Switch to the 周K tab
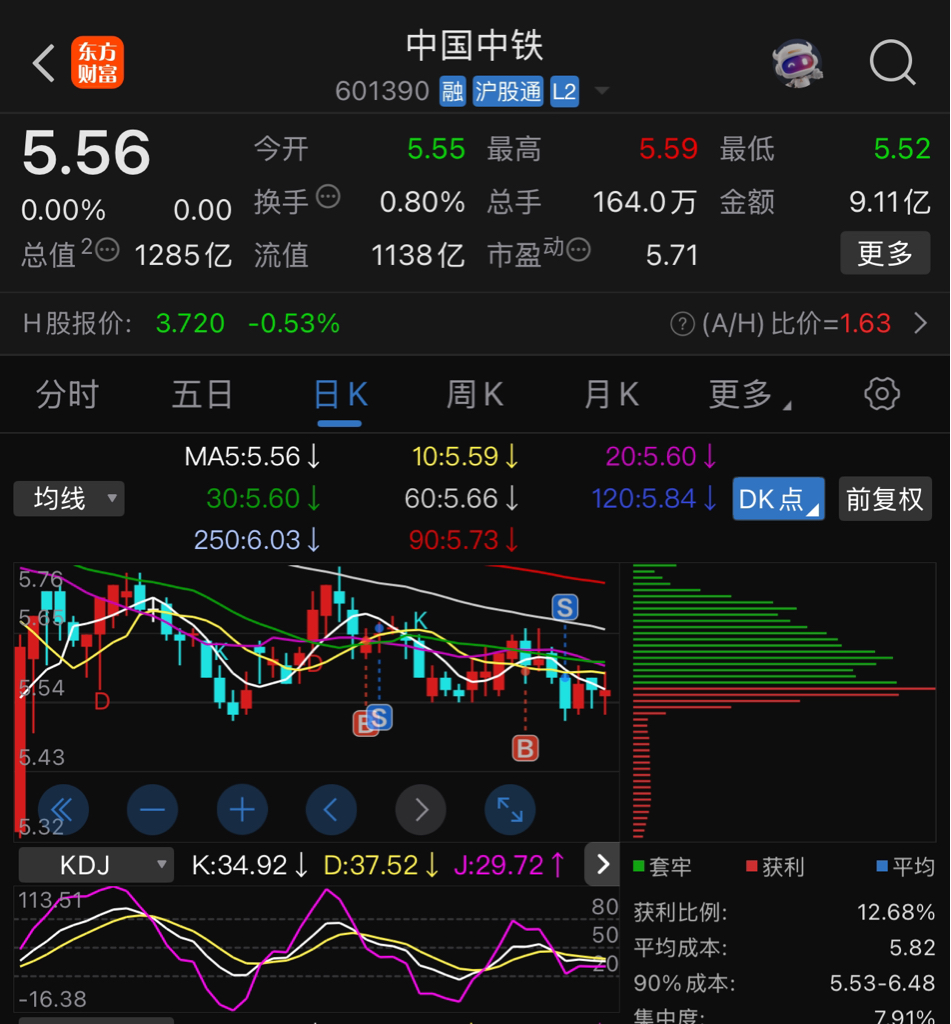Viewport: 951px width, 1024px height. click(475, 394)
